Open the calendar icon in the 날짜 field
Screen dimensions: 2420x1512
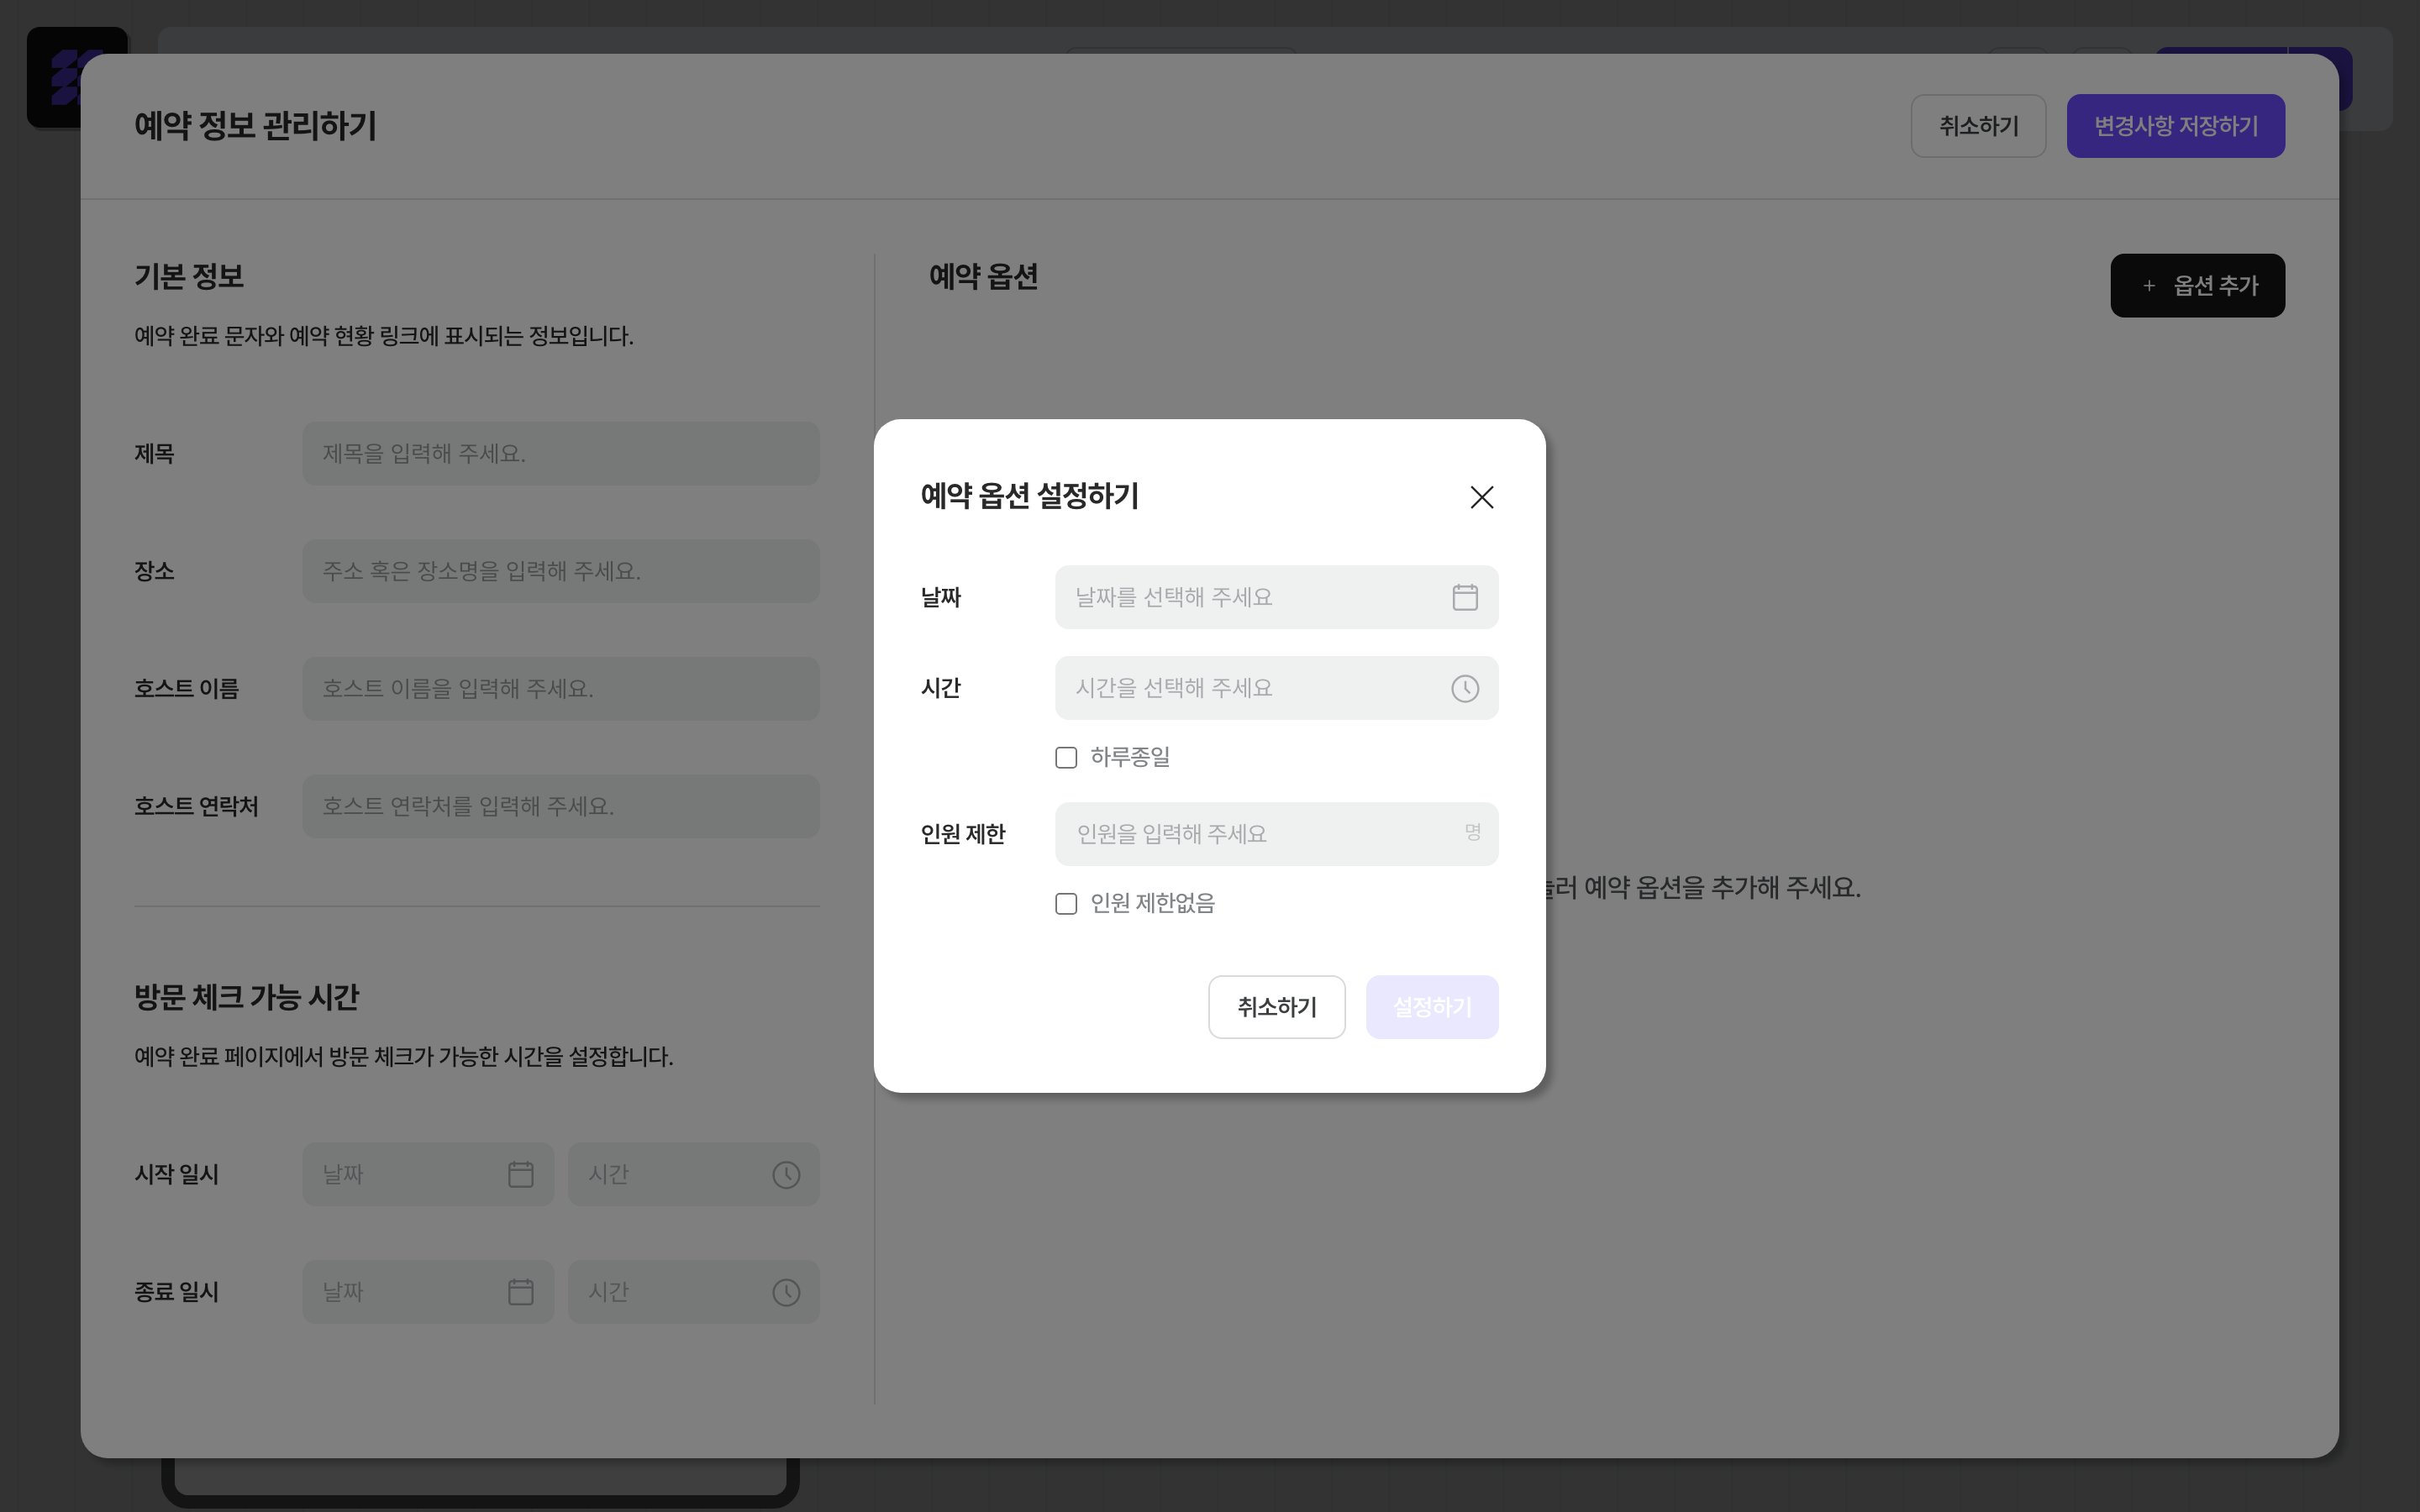pos(1465,597)
